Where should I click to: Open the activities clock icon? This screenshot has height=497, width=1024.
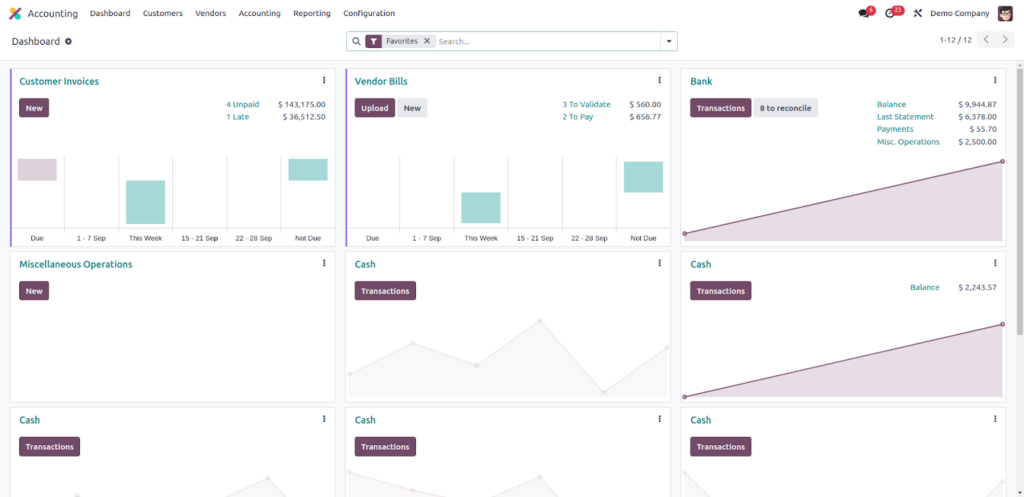click(890, 13)
